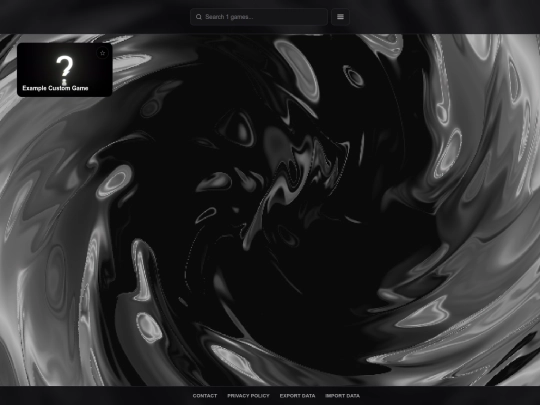540x405 pixels.
Task: Expand the options menu next to the search bar
Action: coord(340,17)
